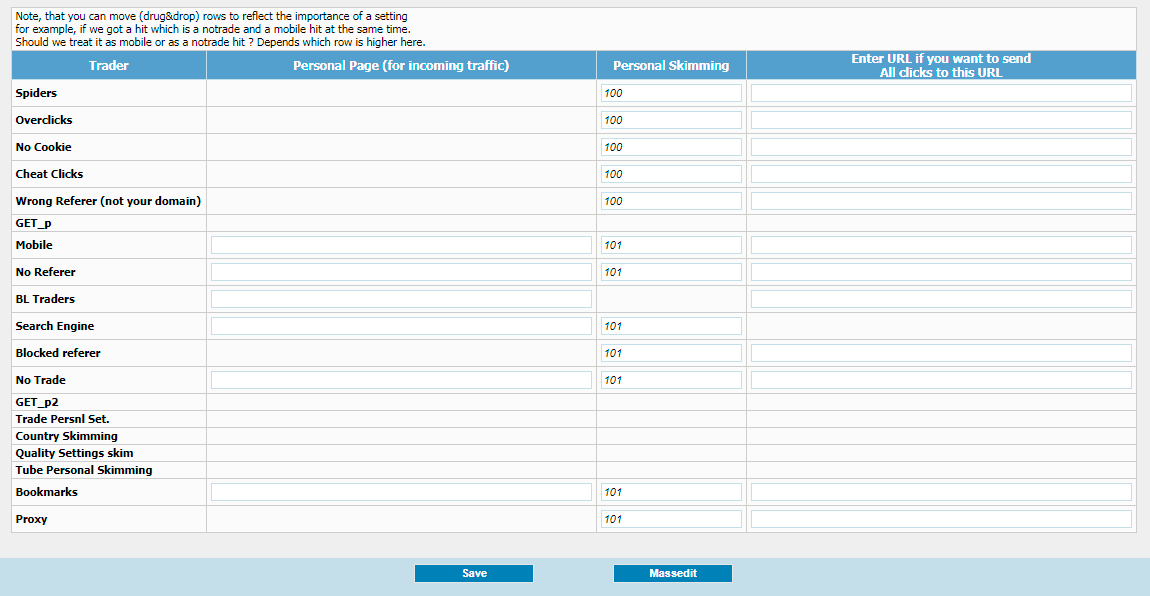This screenshot has width=1150, height=596.
Task: Select No Trade Personal Page field
Action: pyautogui.click(x=401, y=380)
